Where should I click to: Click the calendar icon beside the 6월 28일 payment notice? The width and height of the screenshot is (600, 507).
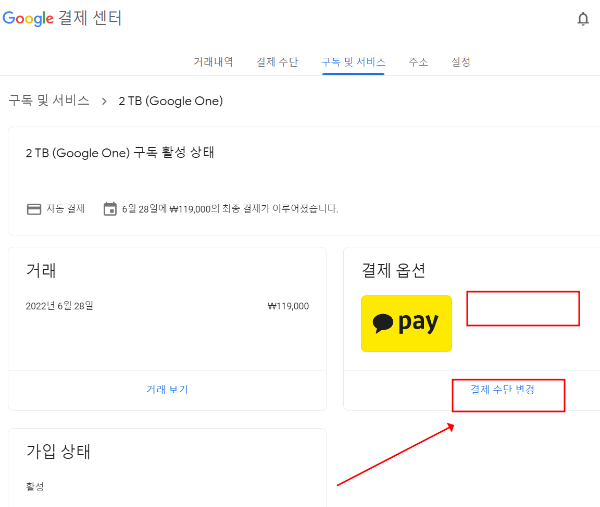click(110, 209)
